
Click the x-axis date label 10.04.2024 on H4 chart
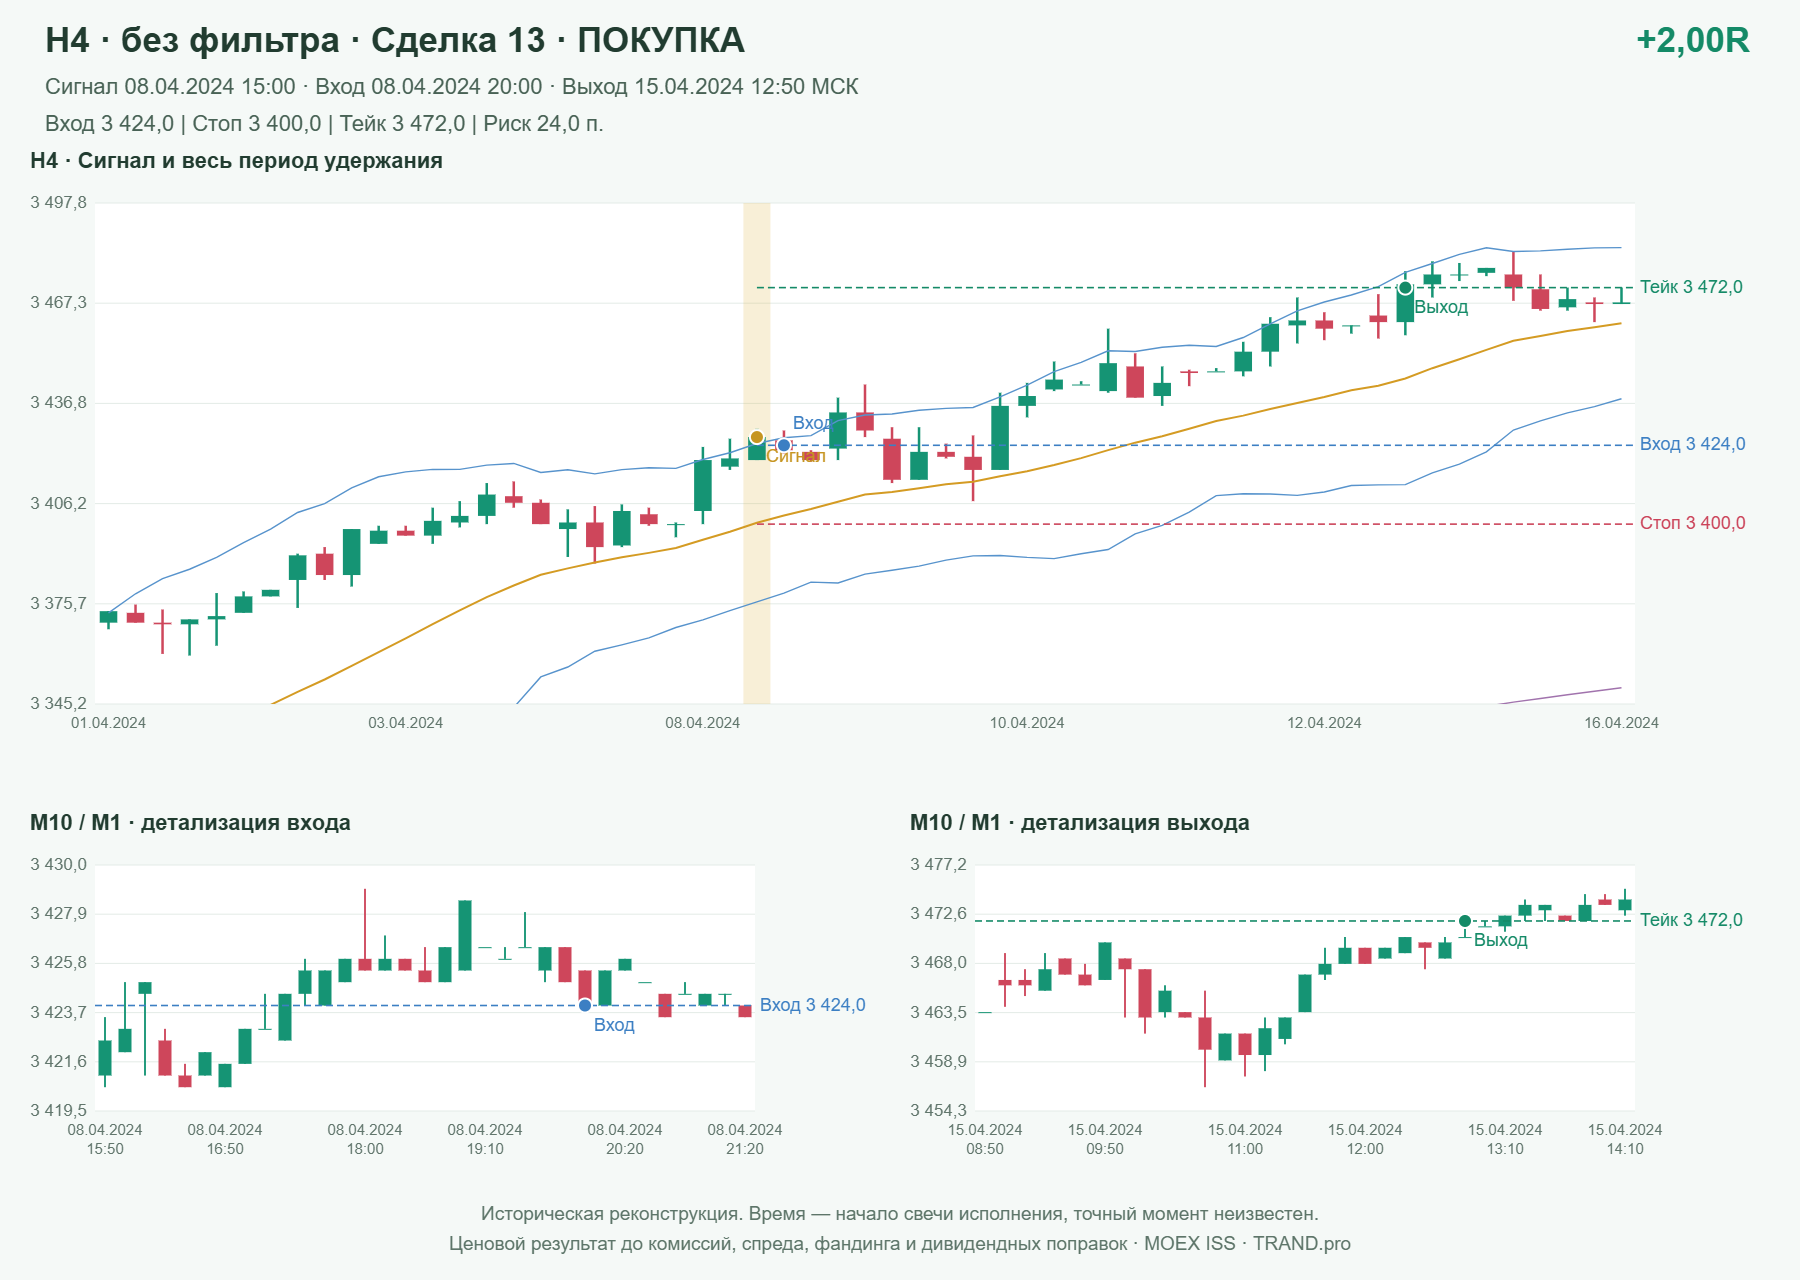pos(1027,723)
